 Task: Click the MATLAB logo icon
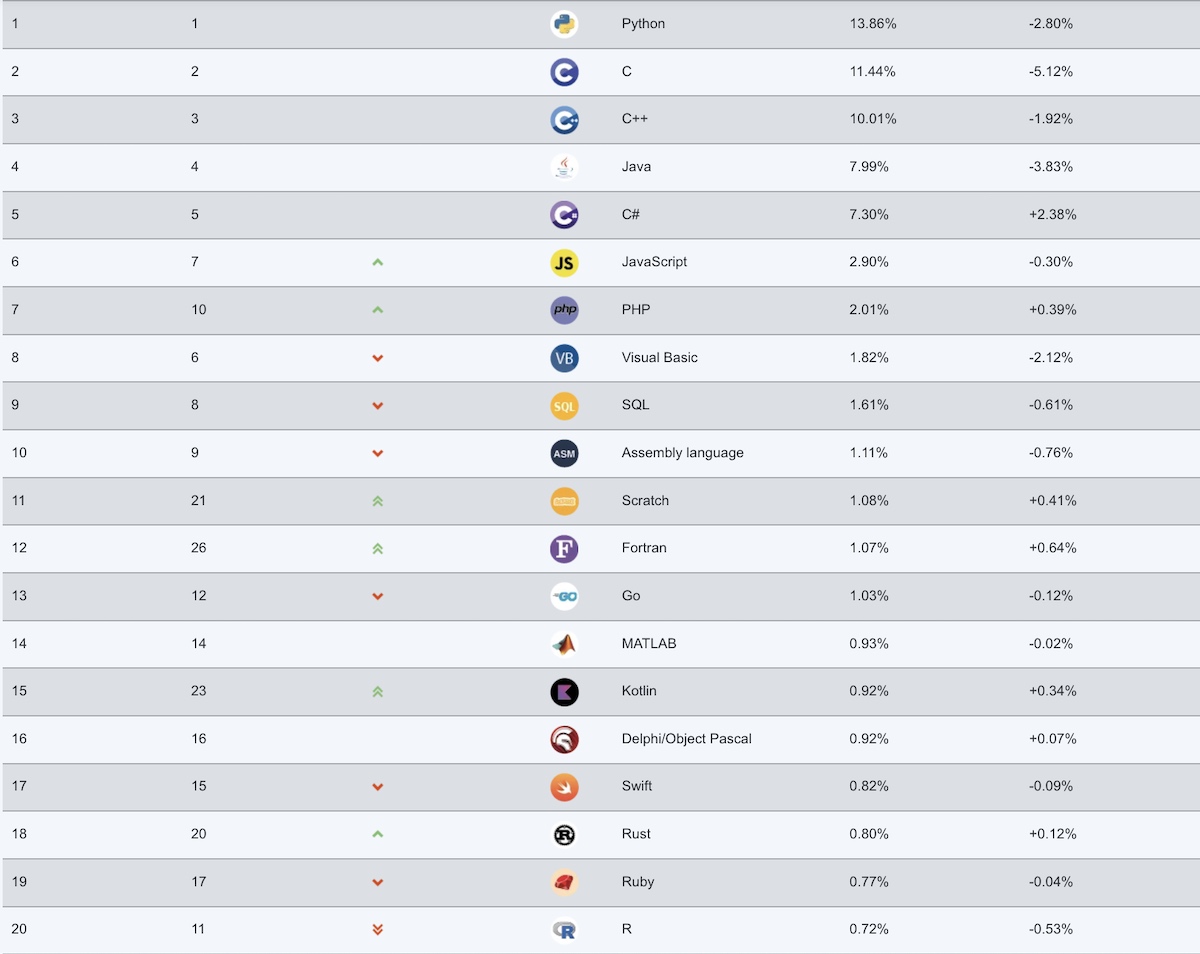pos(564,644)
